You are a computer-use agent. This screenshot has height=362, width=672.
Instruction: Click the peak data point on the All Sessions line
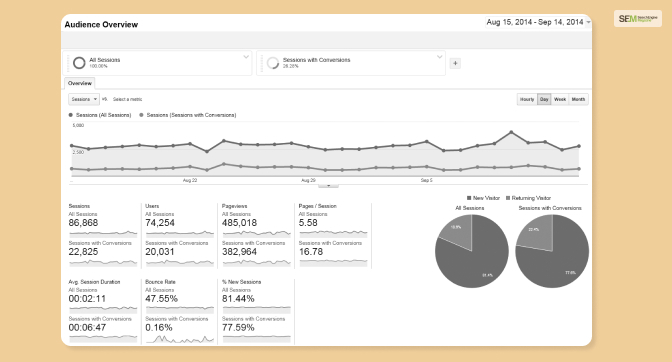click(511, 132)
